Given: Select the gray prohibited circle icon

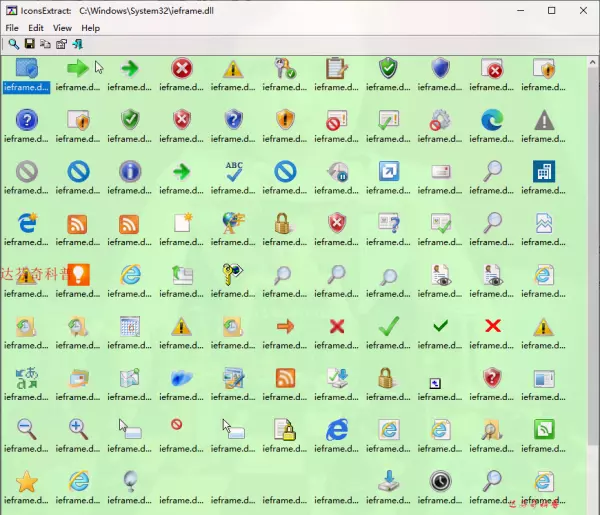Looking at the screenshot, I should (26, 171).
